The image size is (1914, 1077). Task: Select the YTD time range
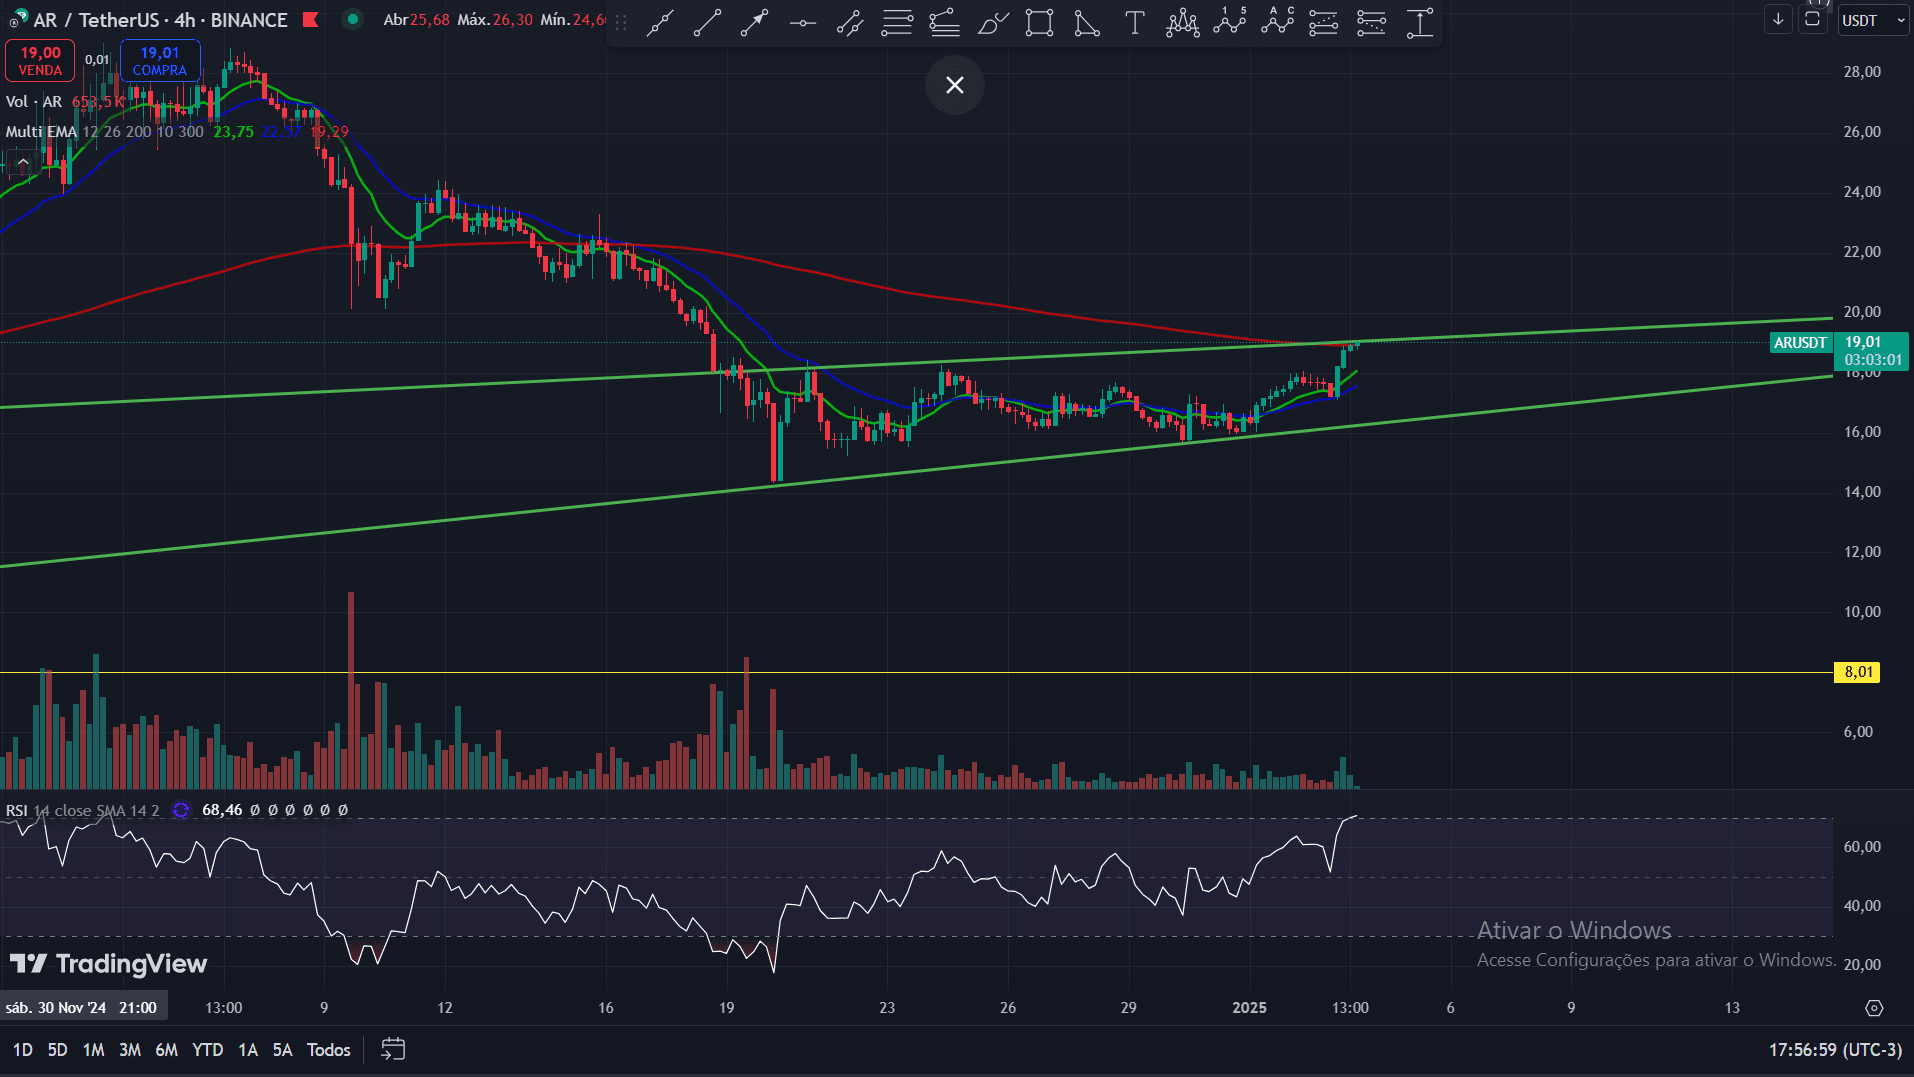click(x=207, y=1049)
